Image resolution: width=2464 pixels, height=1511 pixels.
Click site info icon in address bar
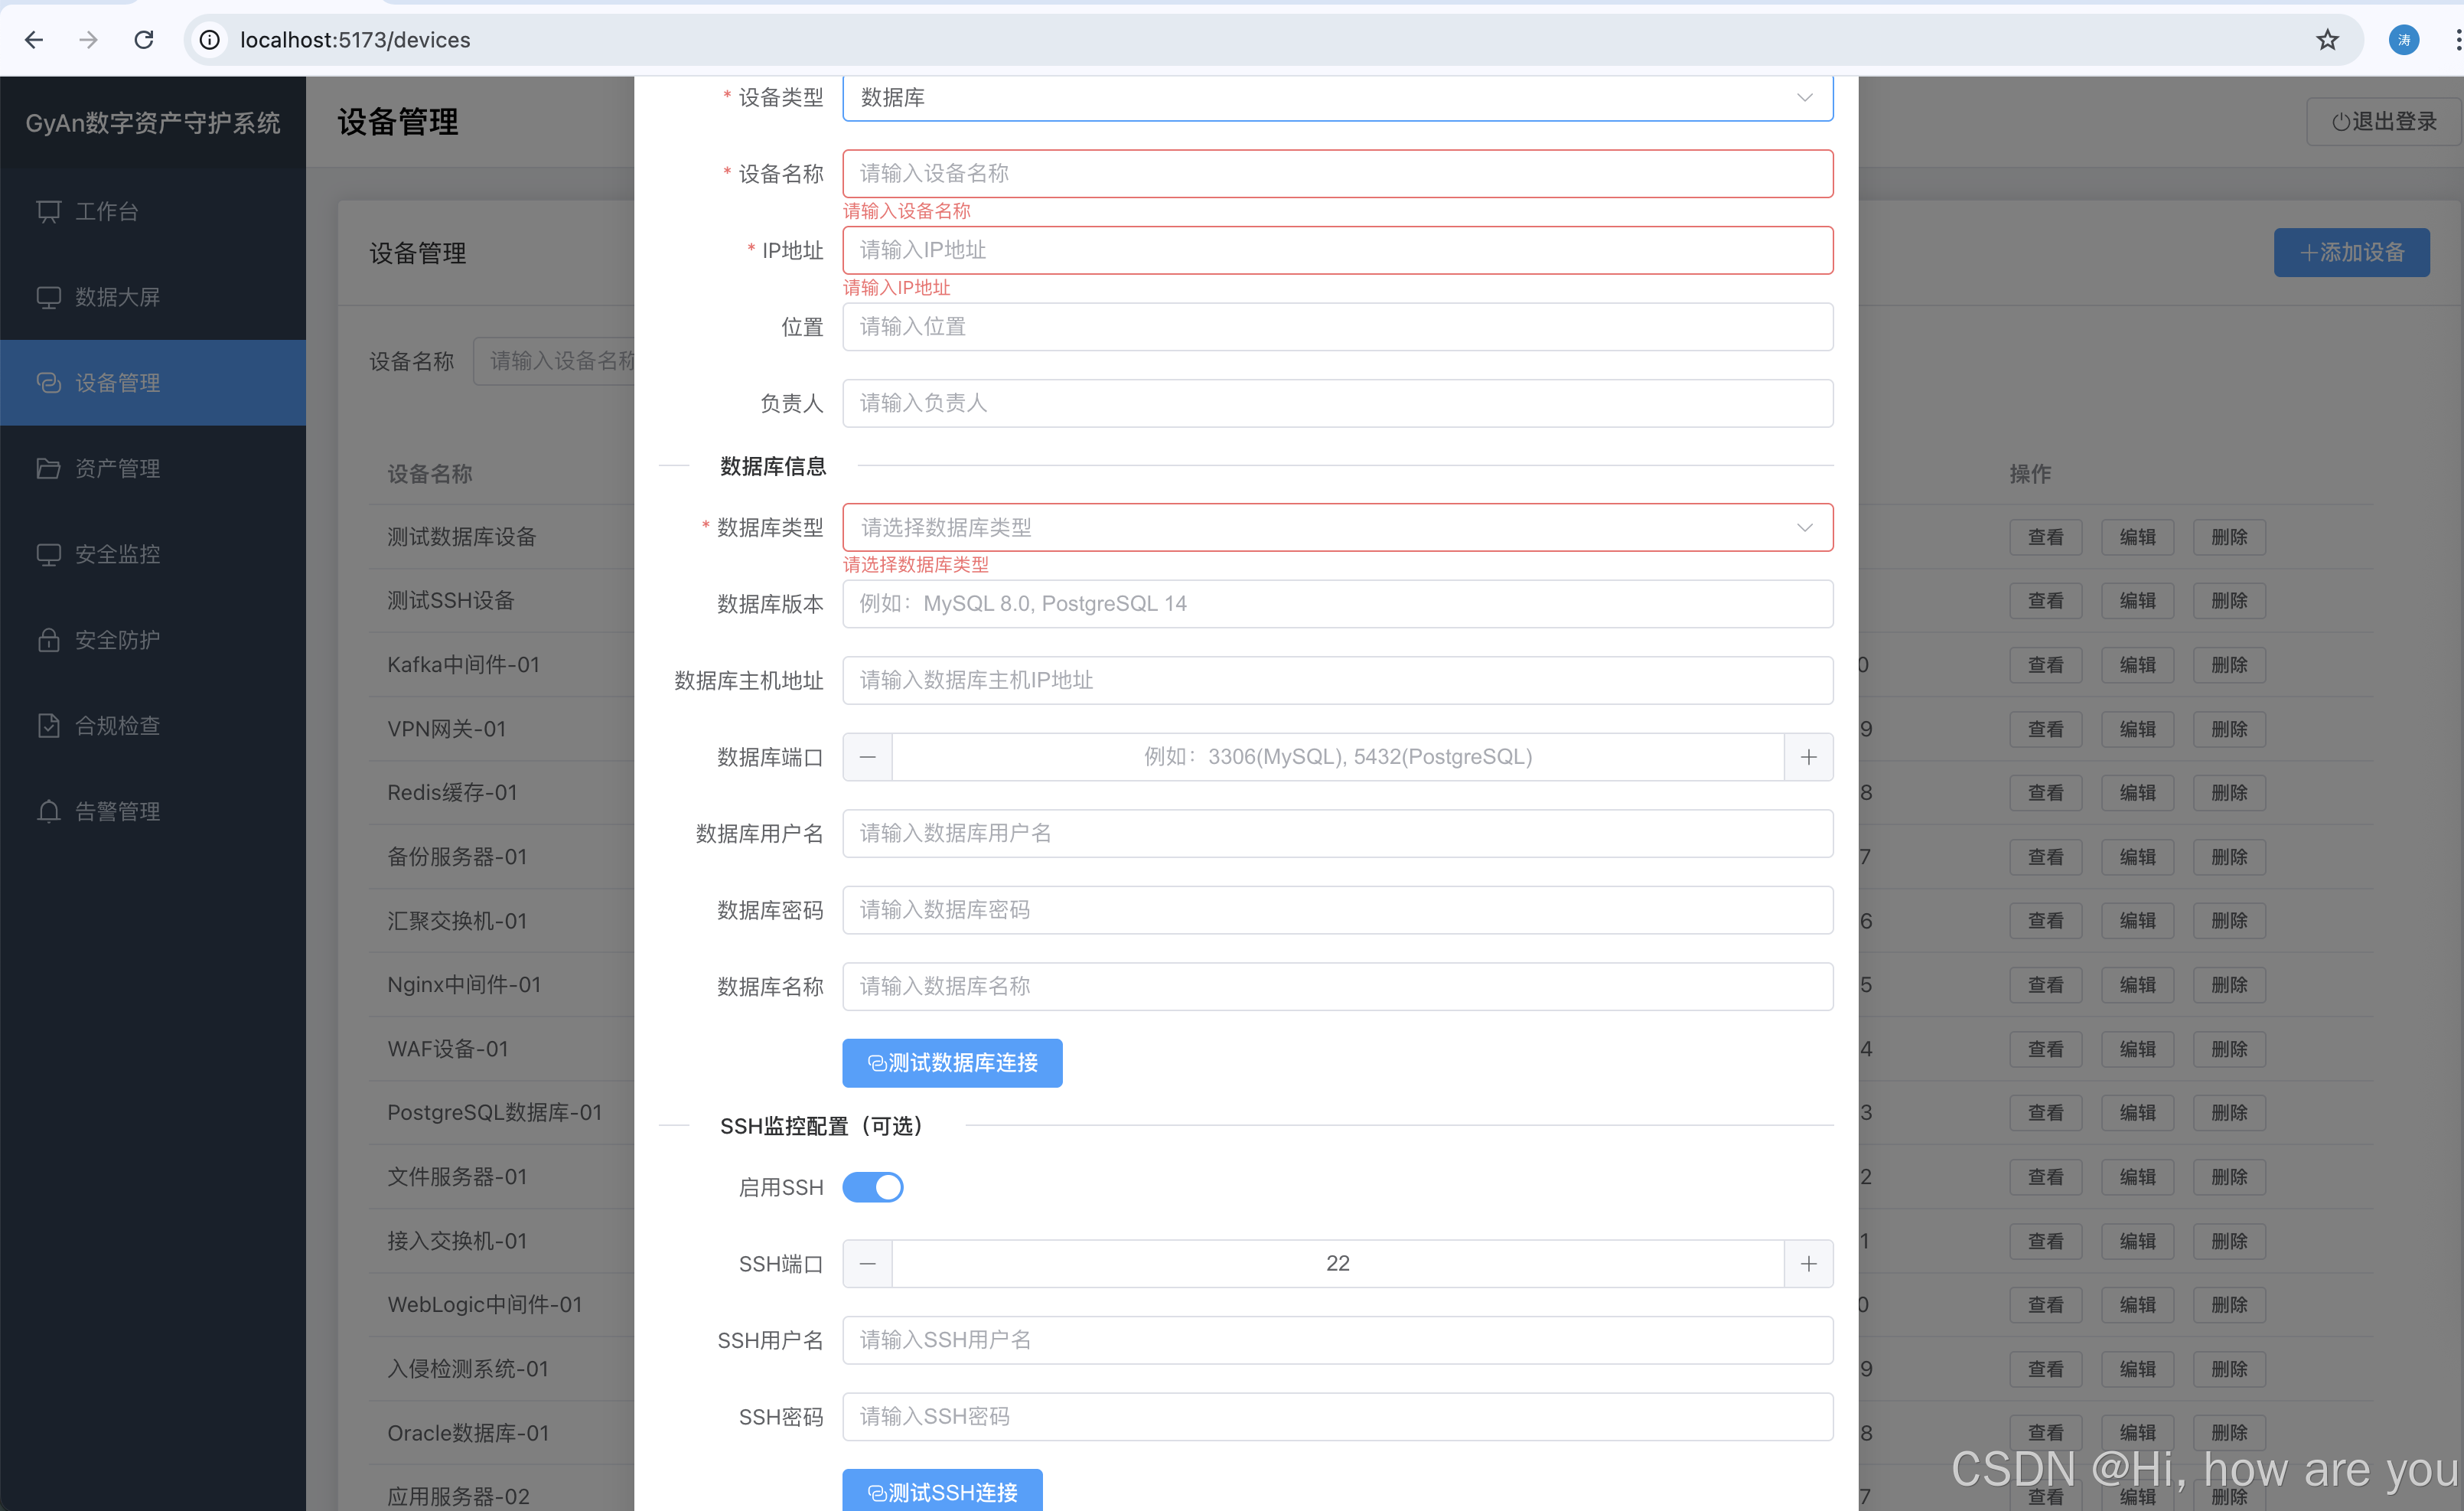(210, 40)
